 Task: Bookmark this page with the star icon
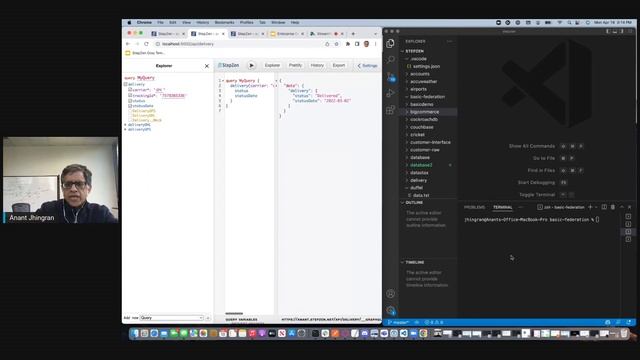[x=337, y=44]
